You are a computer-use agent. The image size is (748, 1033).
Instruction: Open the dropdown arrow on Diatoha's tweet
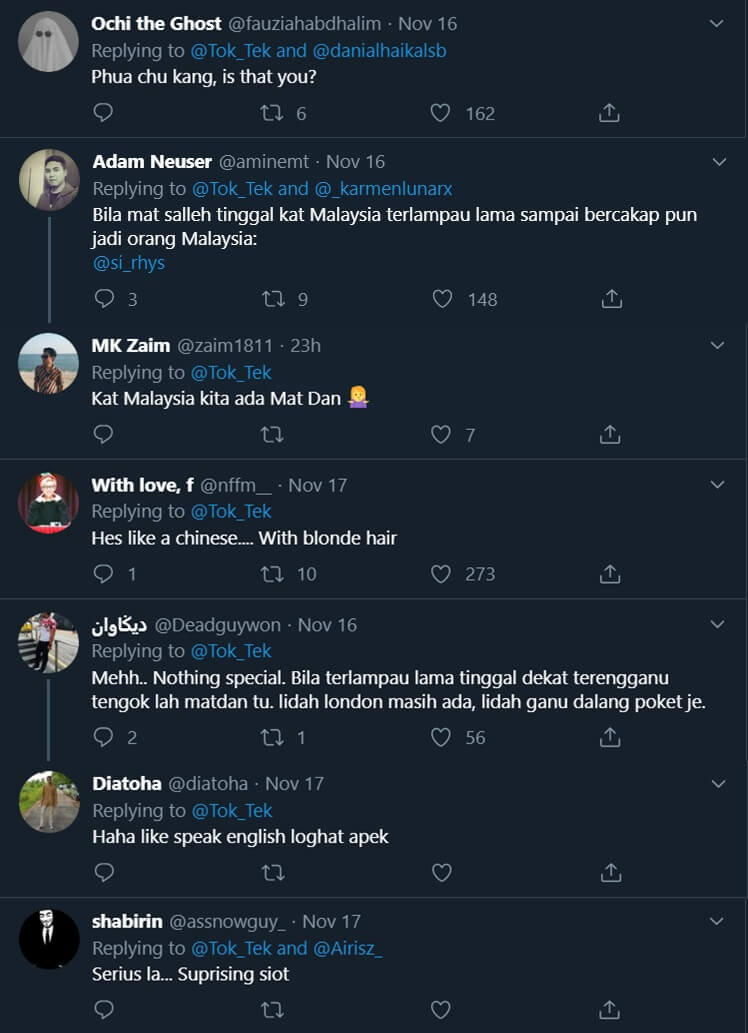(x=717, y=783)
